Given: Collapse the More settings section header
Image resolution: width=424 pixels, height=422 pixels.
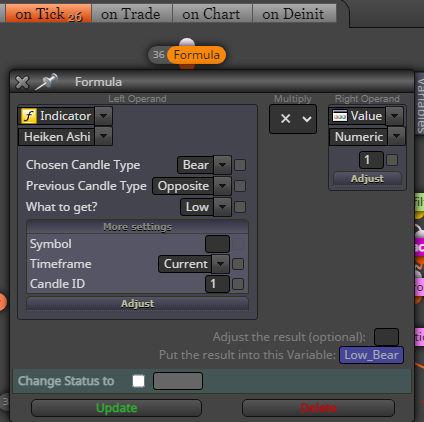Looking at the screenshot, I should tap(137, 227).
